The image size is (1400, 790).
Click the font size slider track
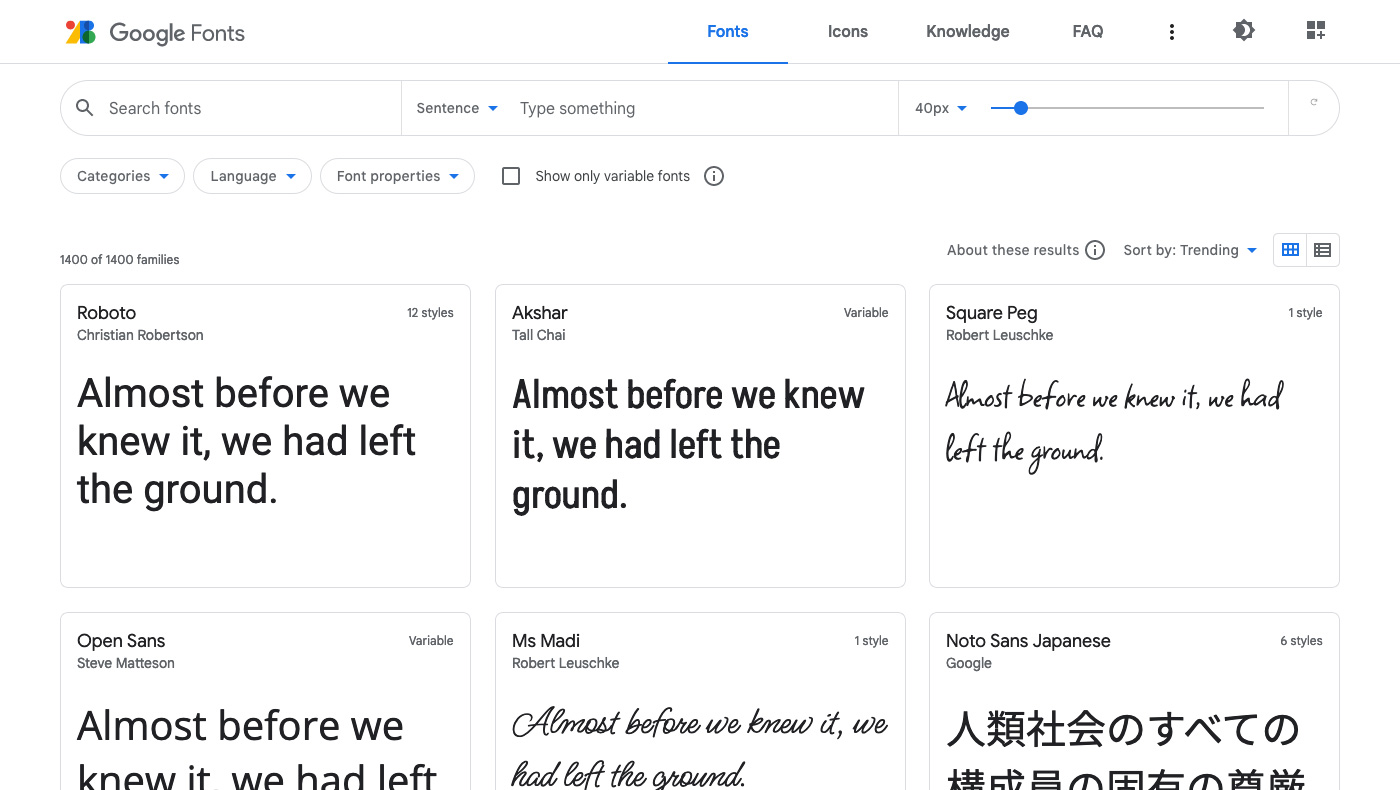pos(1127,108)
